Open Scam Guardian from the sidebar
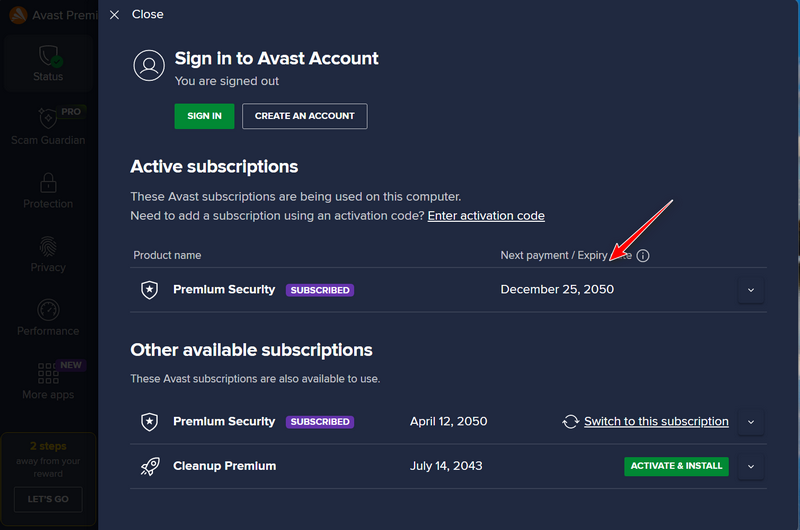Image resolution: width=800 pixels, height=530 pixels. click(48, 127)
